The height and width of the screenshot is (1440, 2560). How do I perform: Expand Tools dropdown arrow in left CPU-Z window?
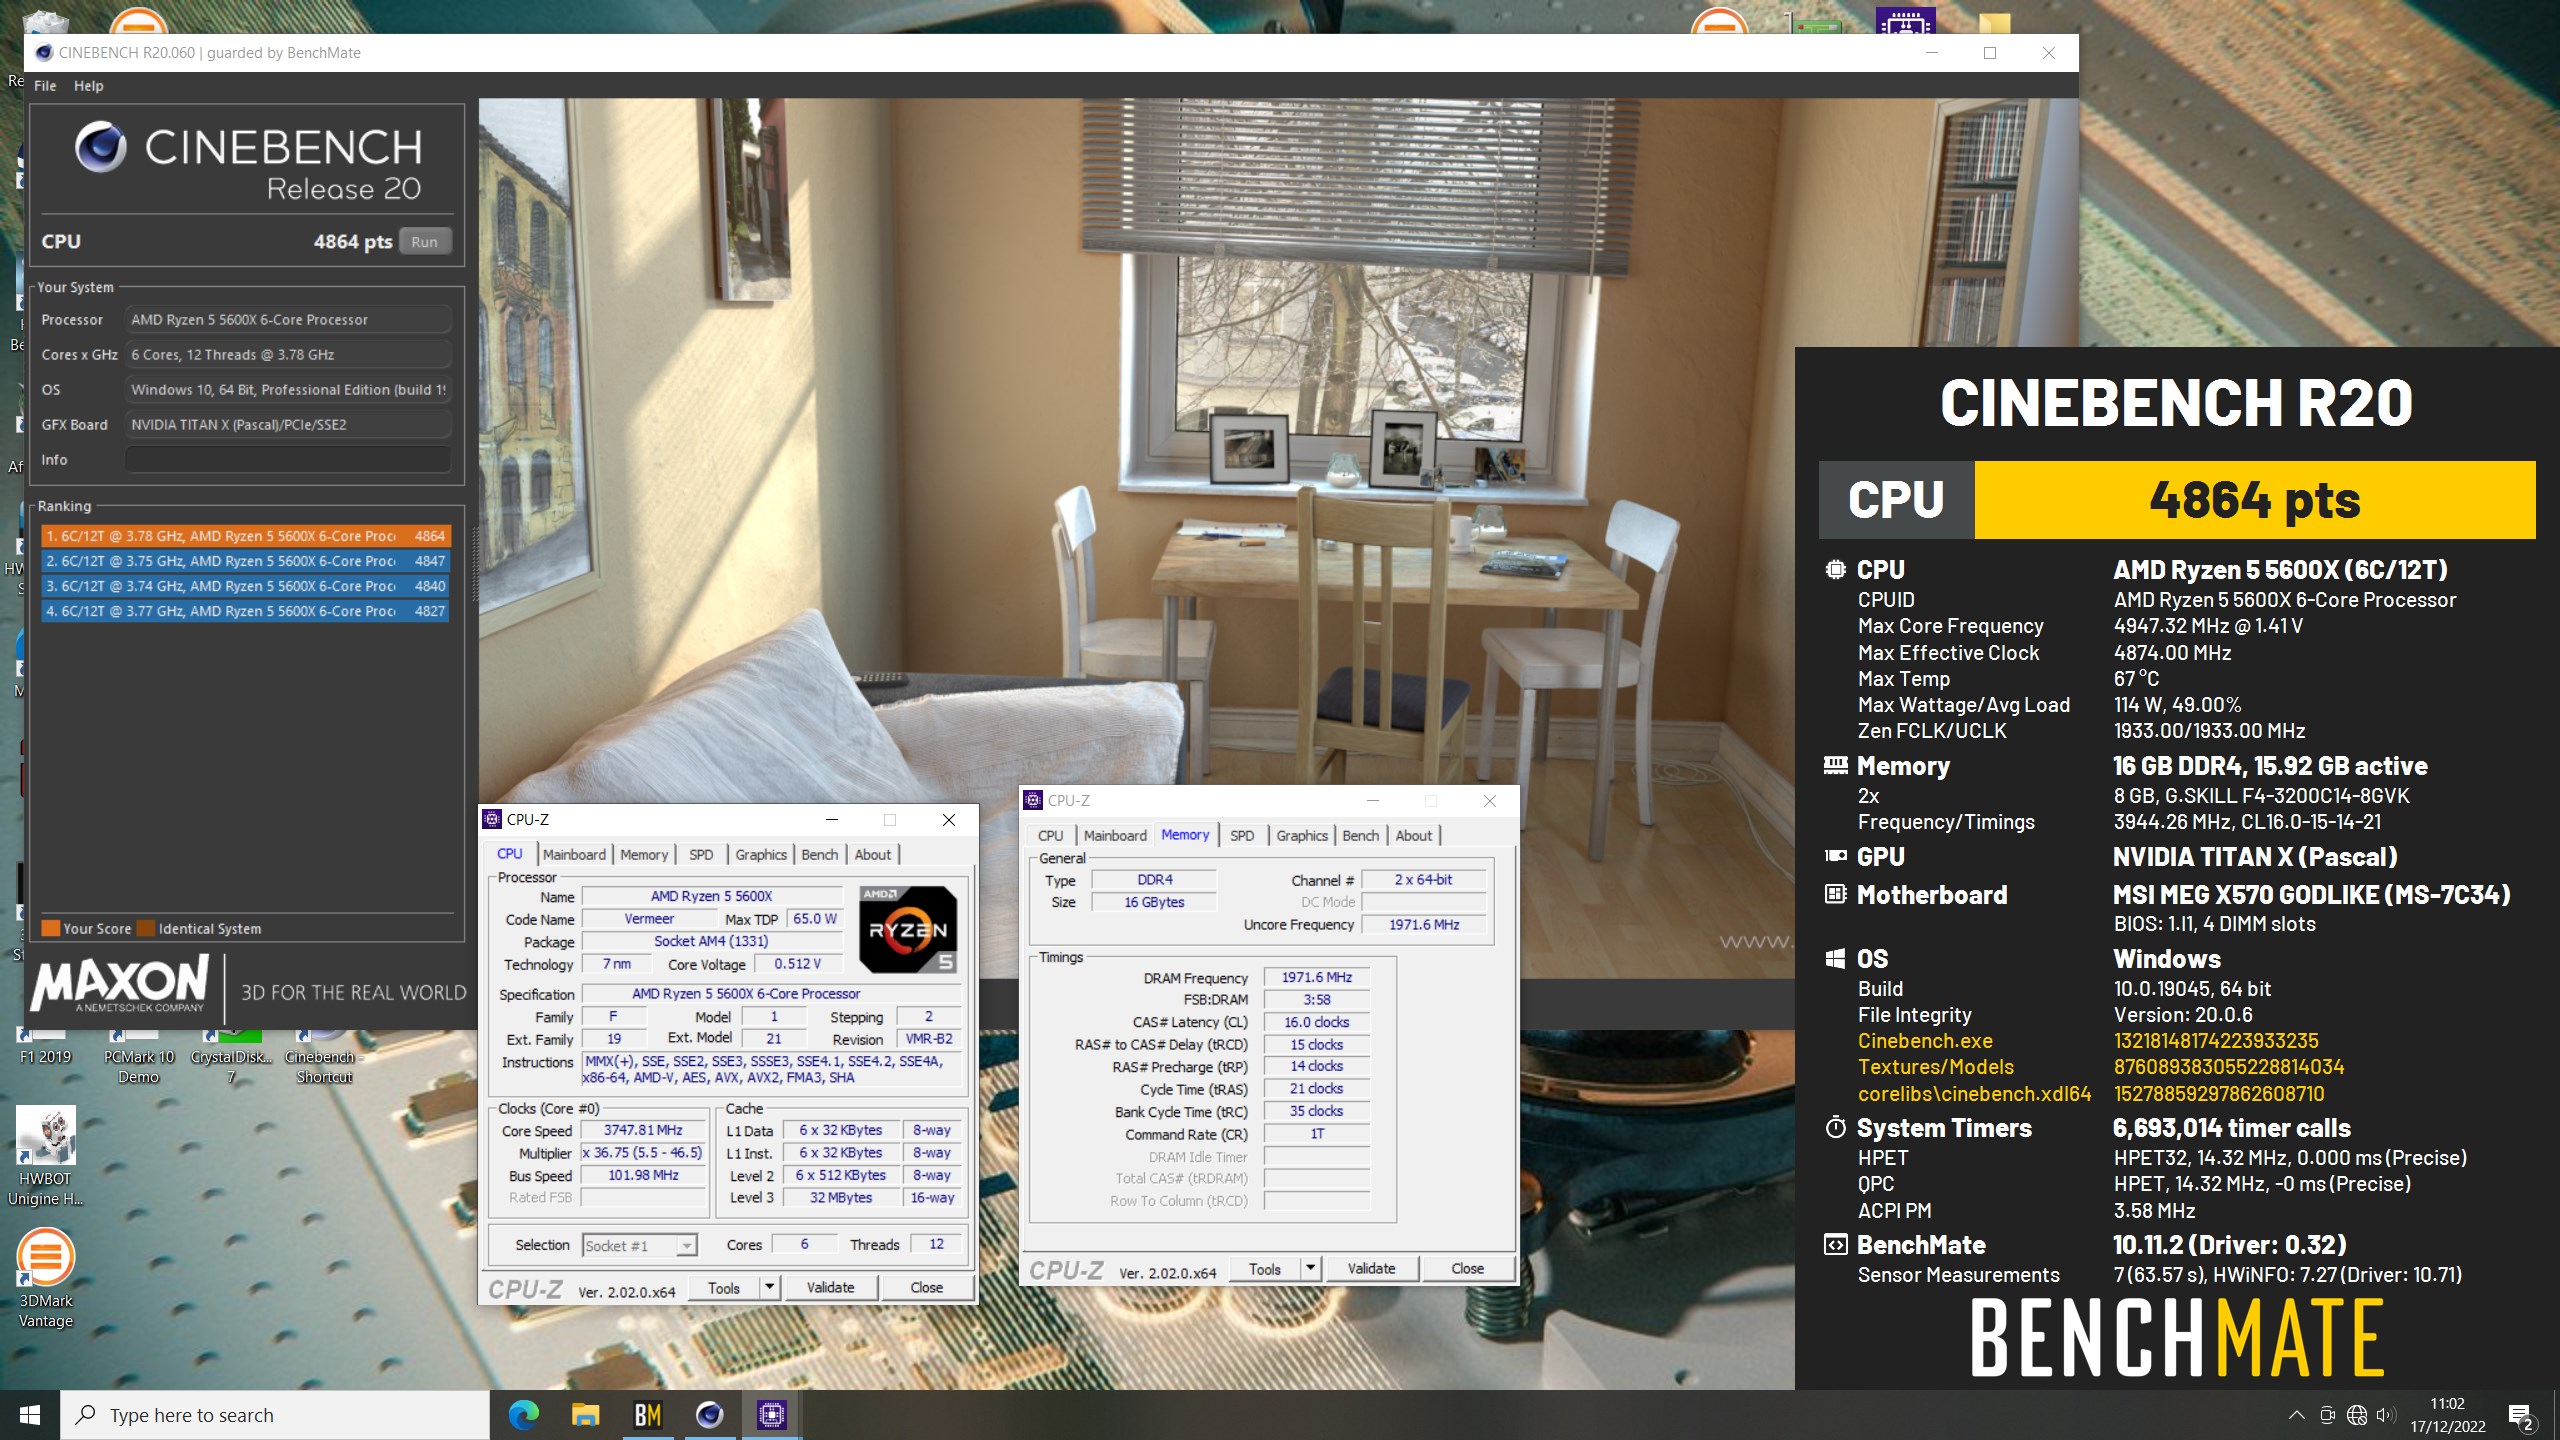[x=769, y=1288]
